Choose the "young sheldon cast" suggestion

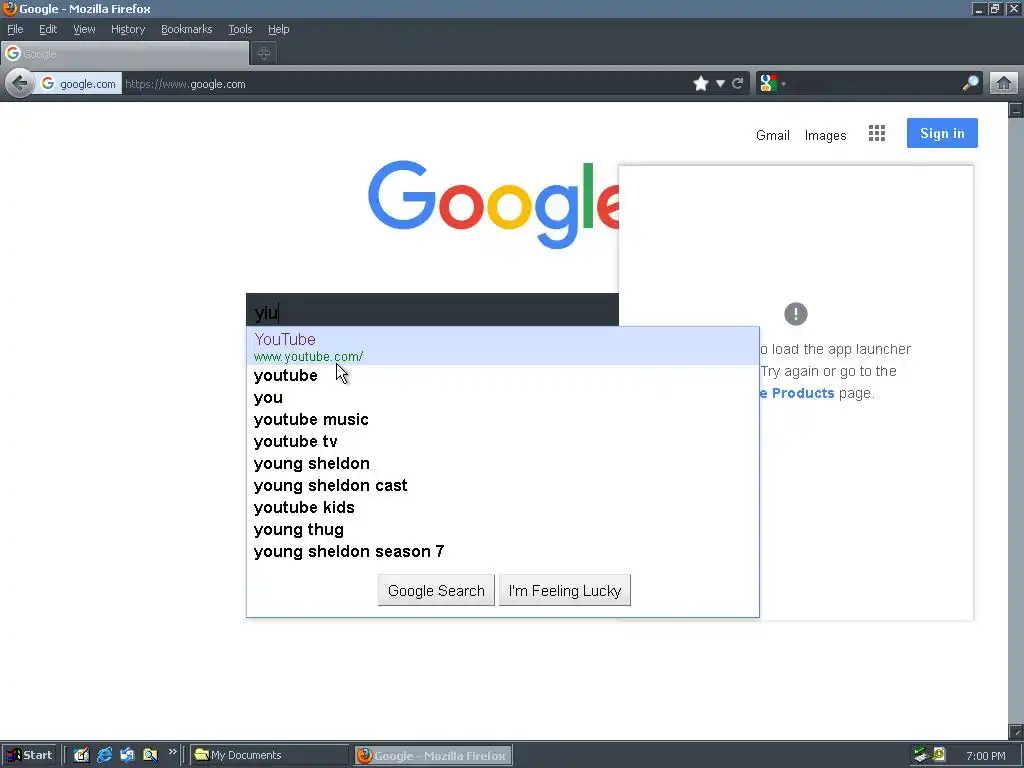pos(502,486)
